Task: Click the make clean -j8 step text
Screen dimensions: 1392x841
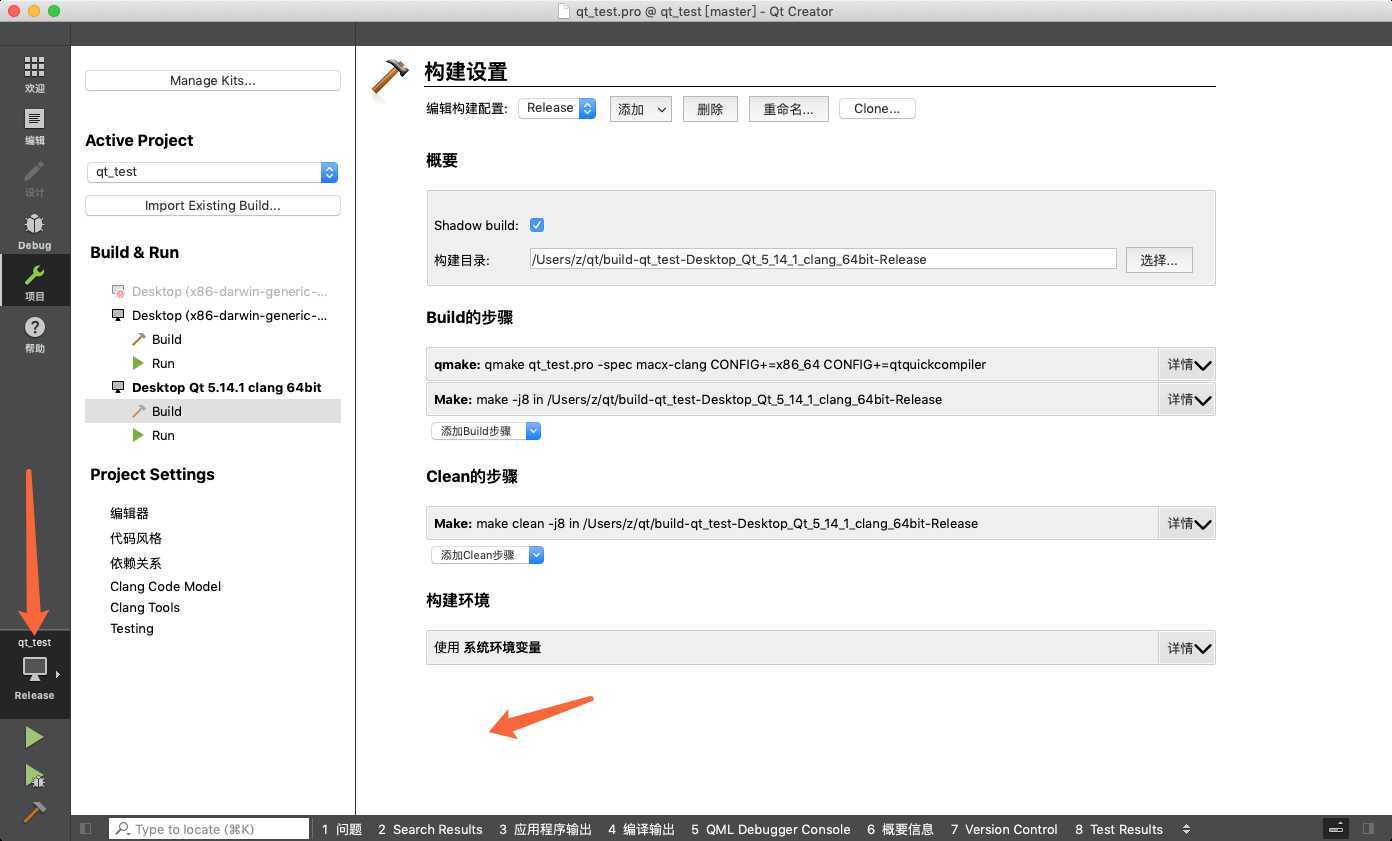Action: 706,523
